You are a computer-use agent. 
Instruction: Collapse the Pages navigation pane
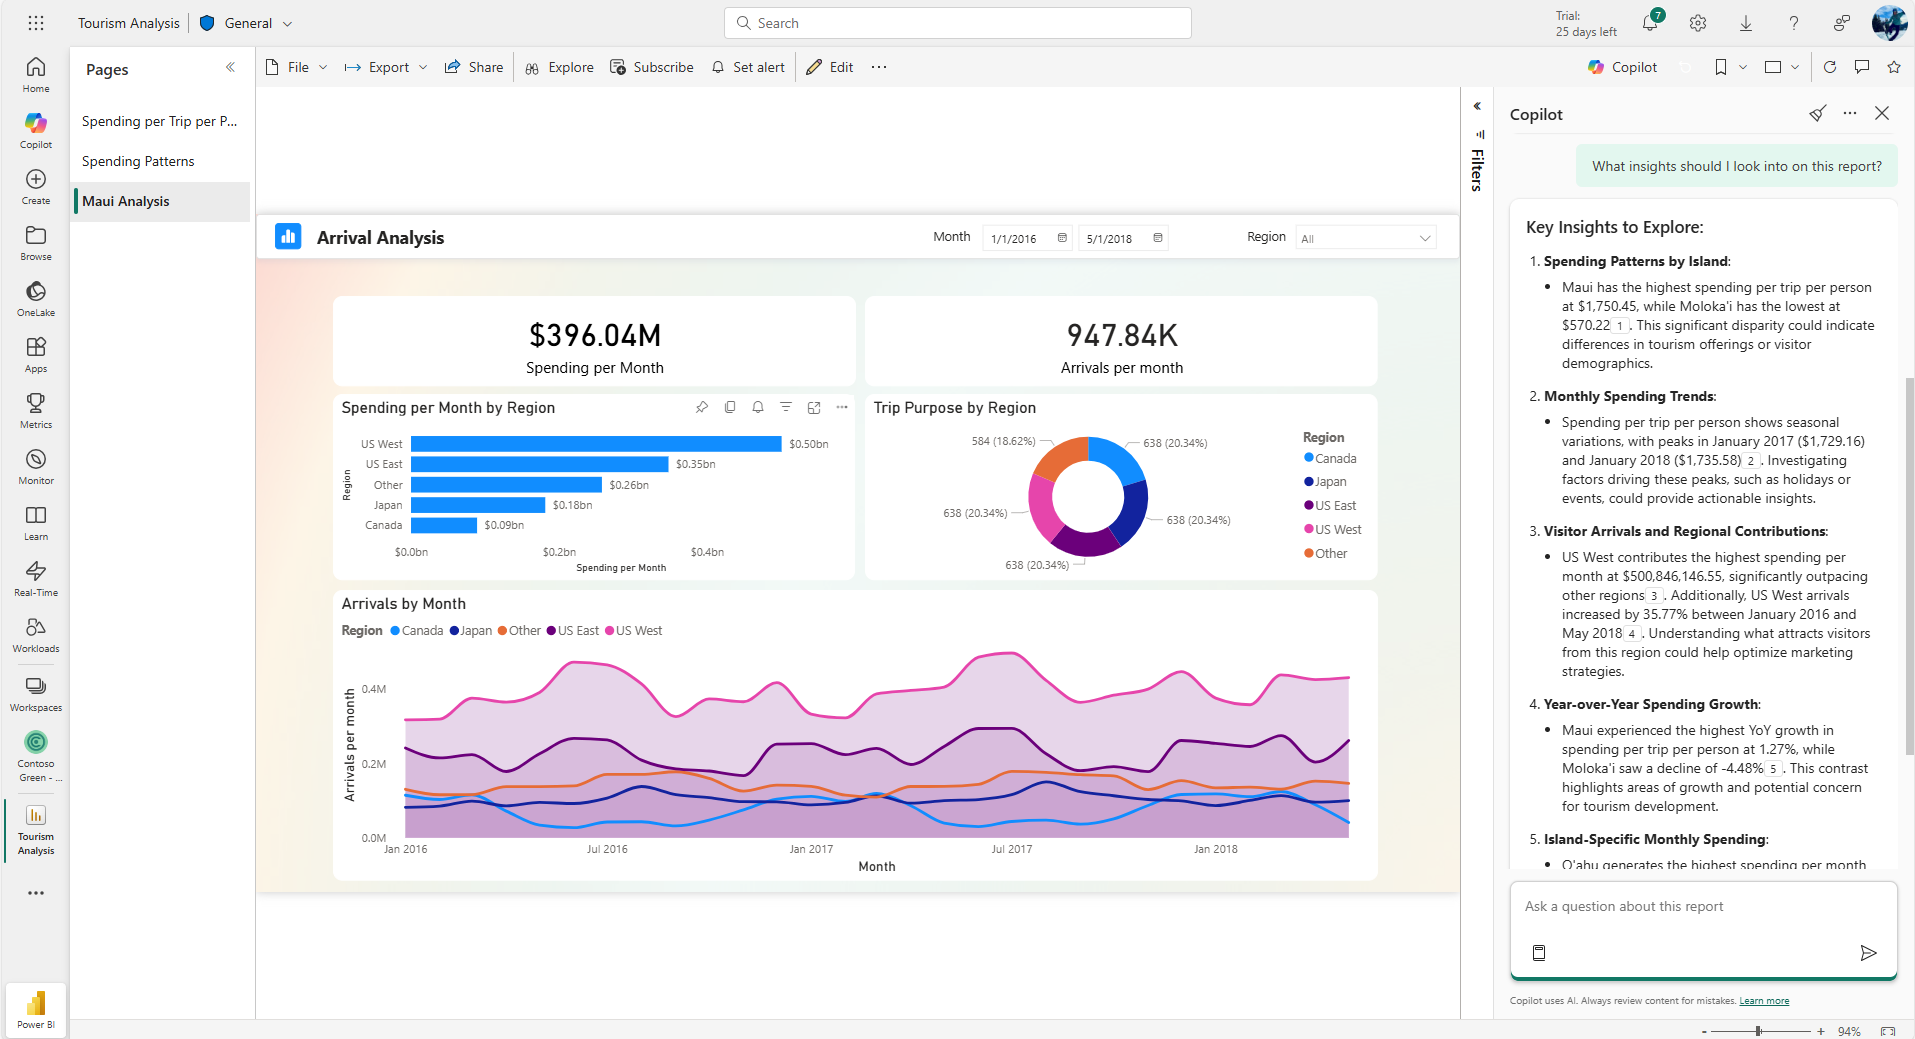coord(230,67)
